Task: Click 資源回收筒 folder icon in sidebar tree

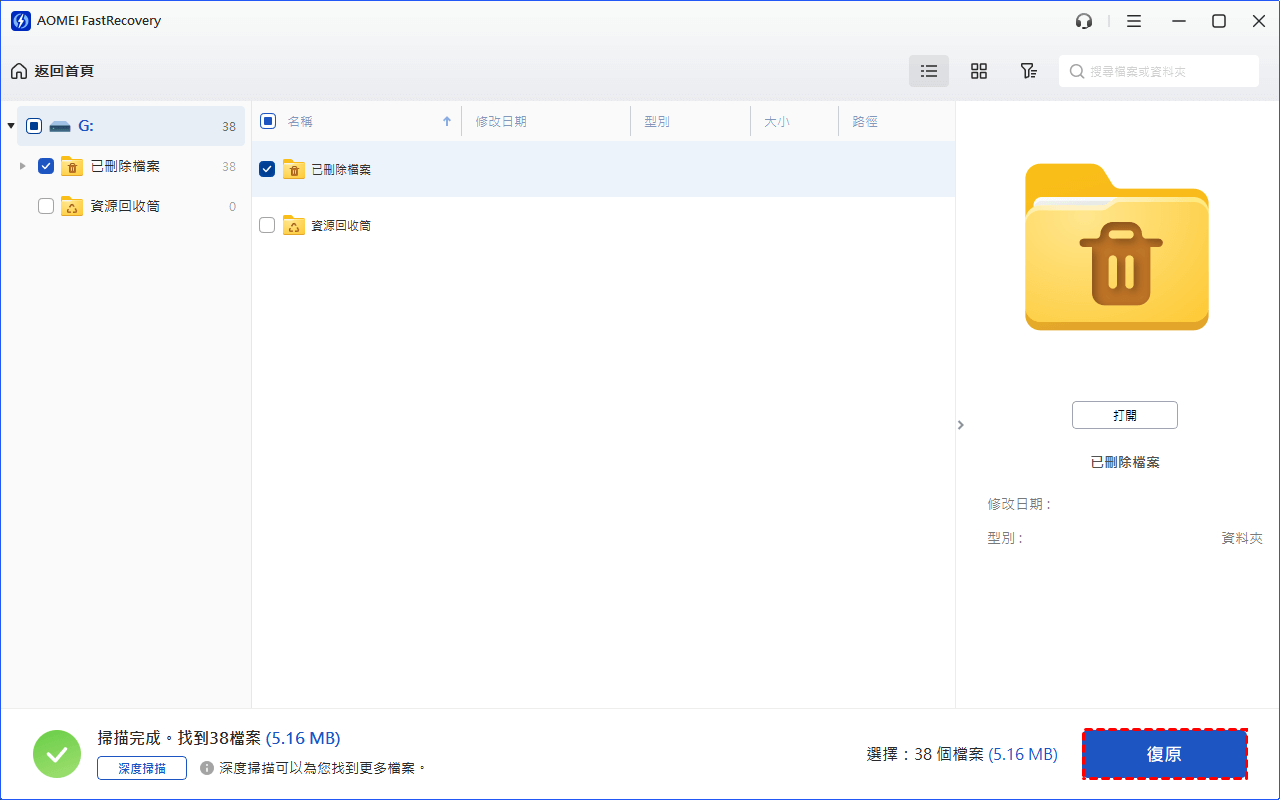Action: coord(72,206)
